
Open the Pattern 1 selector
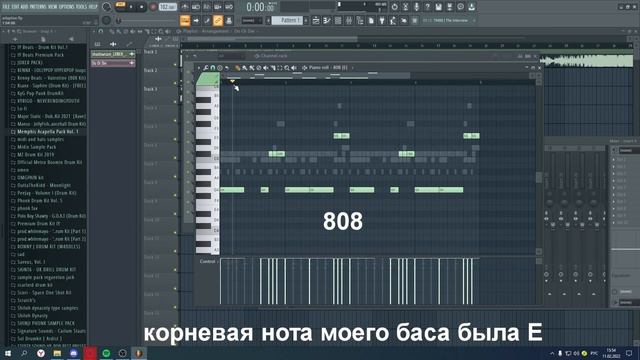pyautogui.click(x=287, y=20)
